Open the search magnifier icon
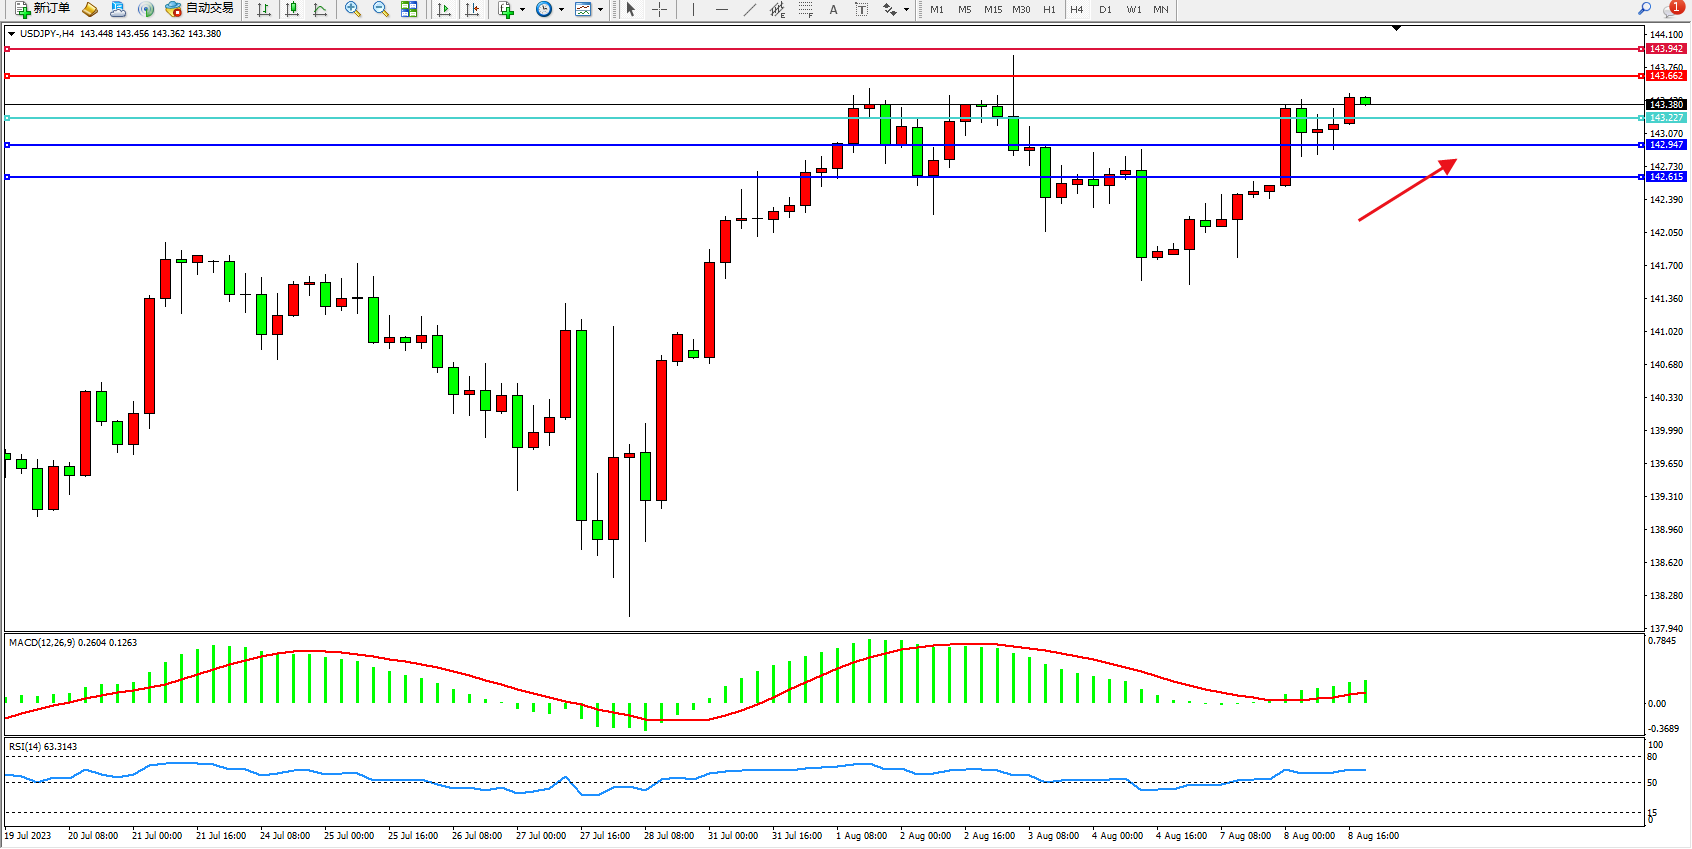 (x=1644, y=9)
